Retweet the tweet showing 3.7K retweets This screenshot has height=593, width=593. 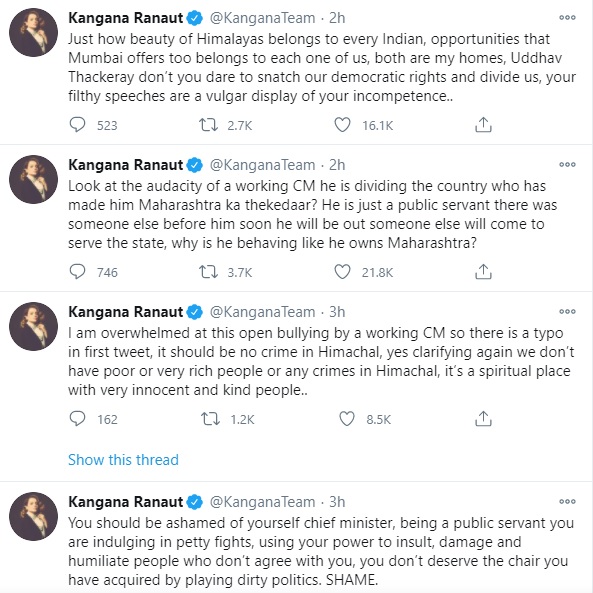click(208, 272)
